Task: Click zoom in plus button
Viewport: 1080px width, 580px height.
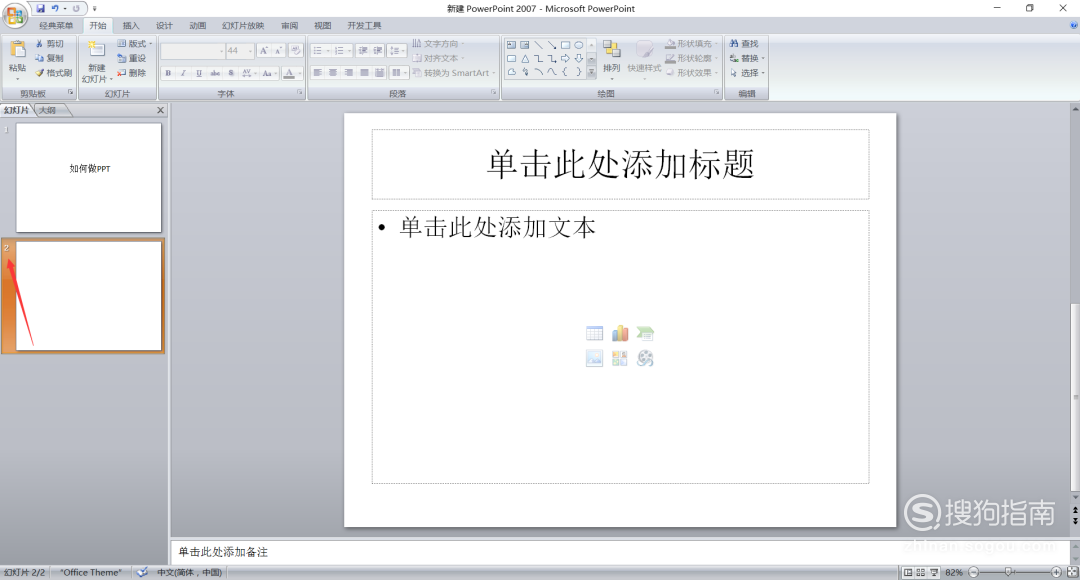Action: [x=1056, y=572]
